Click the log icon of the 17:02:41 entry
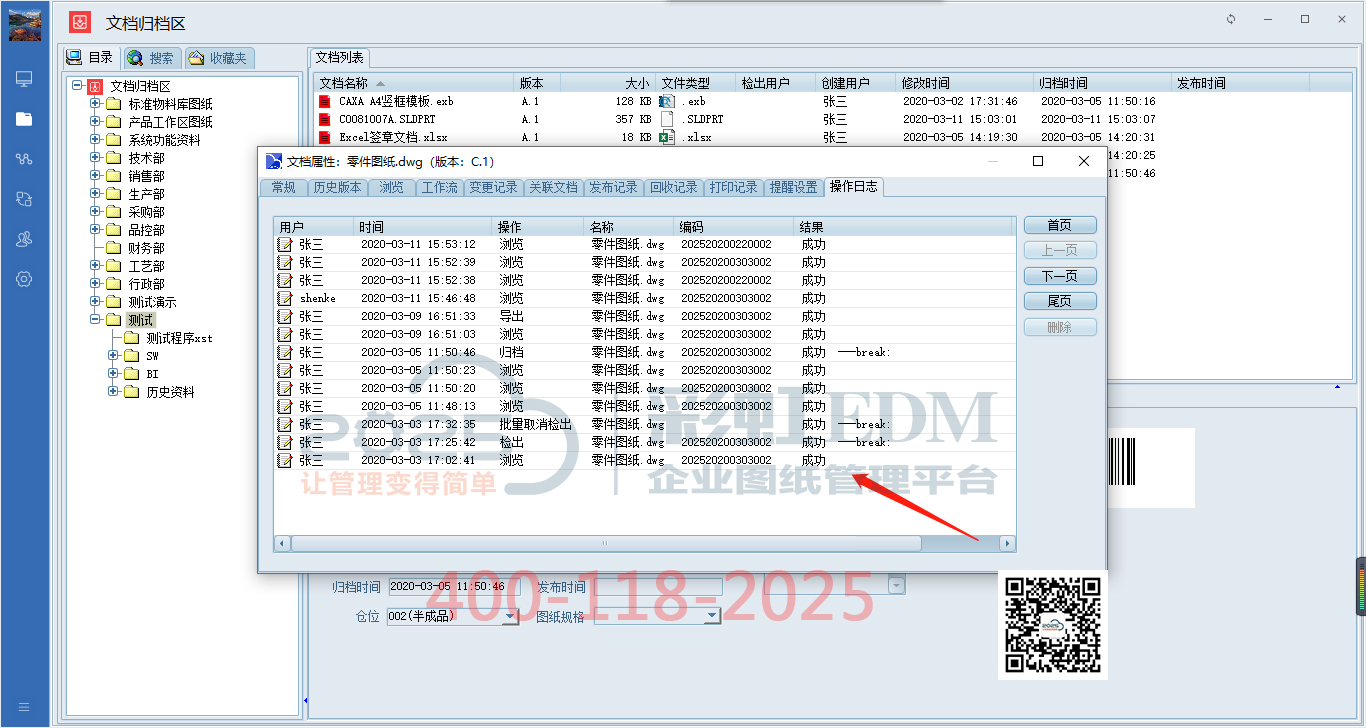Screen dimensions: 1366x728 click(285, 460)
